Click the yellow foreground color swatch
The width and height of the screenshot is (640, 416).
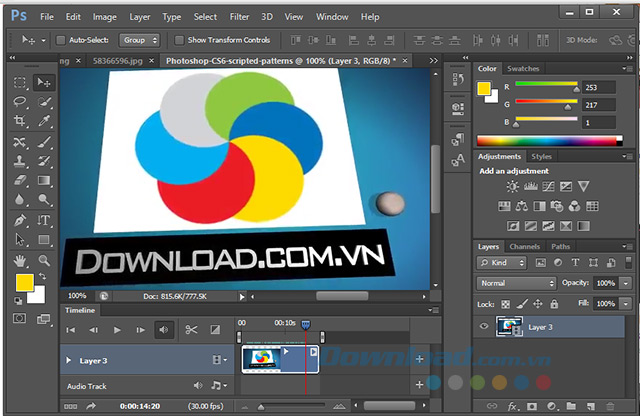coord(25,283)
